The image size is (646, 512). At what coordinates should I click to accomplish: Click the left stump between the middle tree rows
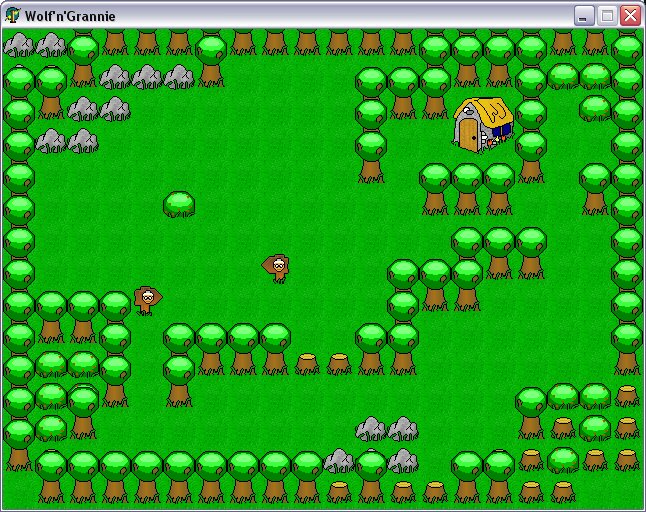(307, 364)
